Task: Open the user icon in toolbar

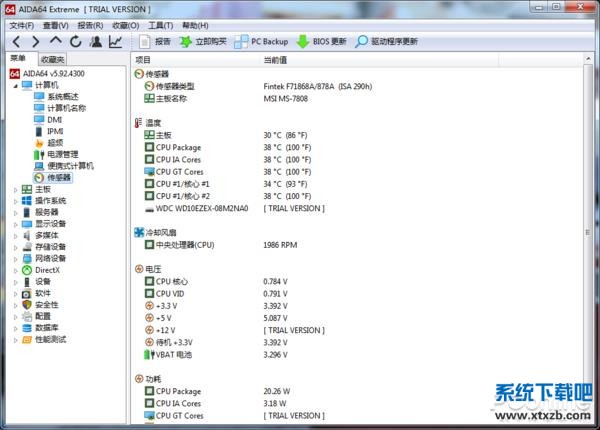Action: pos(95,42)
